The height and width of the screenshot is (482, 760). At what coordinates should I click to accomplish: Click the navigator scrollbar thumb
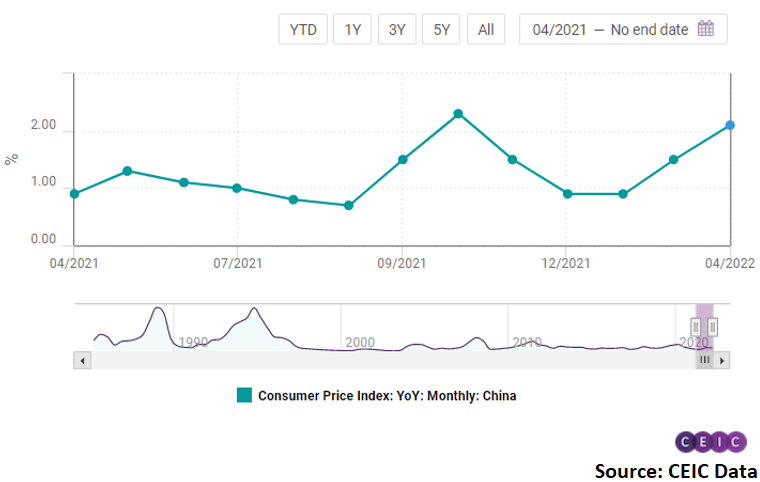[704, 359]
